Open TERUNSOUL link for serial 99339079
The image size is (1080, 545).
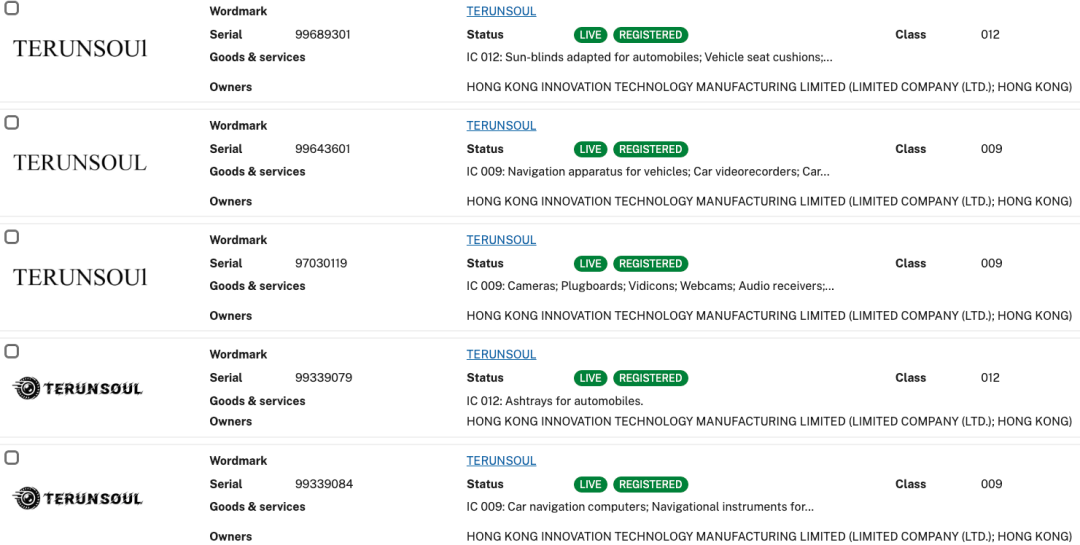(x=501, y=354)
